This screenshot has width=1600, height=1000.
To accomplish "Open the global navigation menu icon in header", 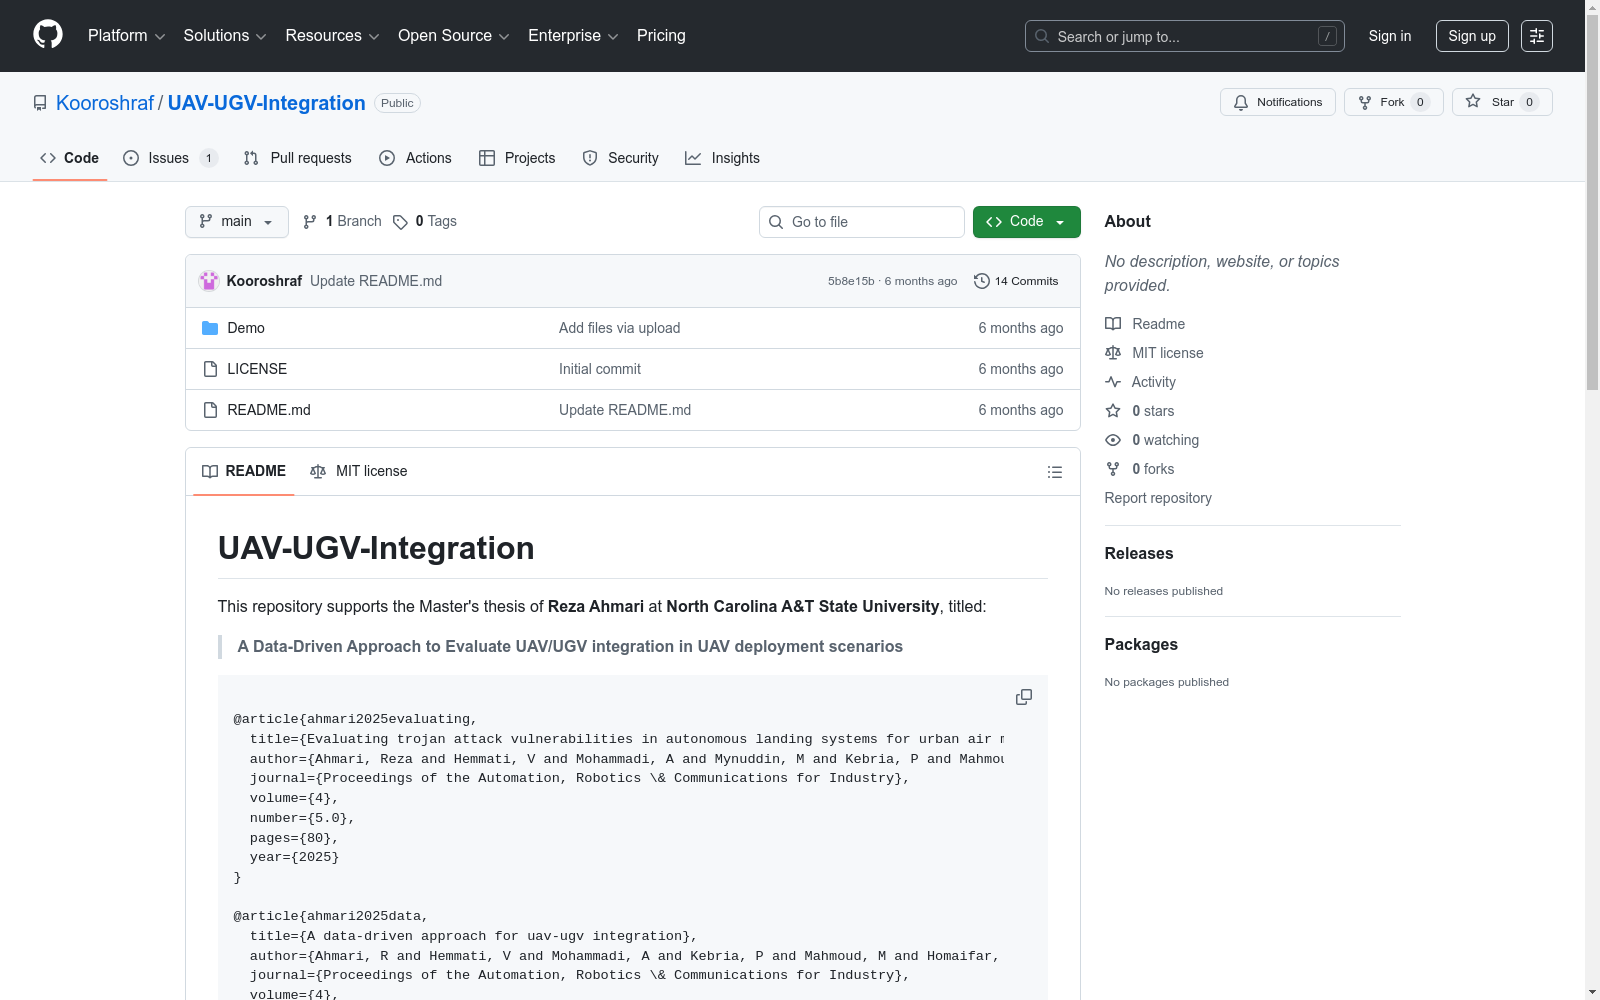I will point(1536,36).
